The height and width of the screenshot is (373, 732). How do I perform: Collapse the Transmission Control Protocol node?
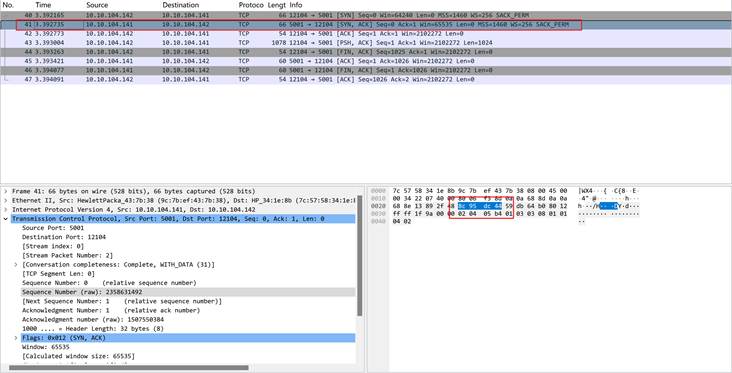(6, 219)
